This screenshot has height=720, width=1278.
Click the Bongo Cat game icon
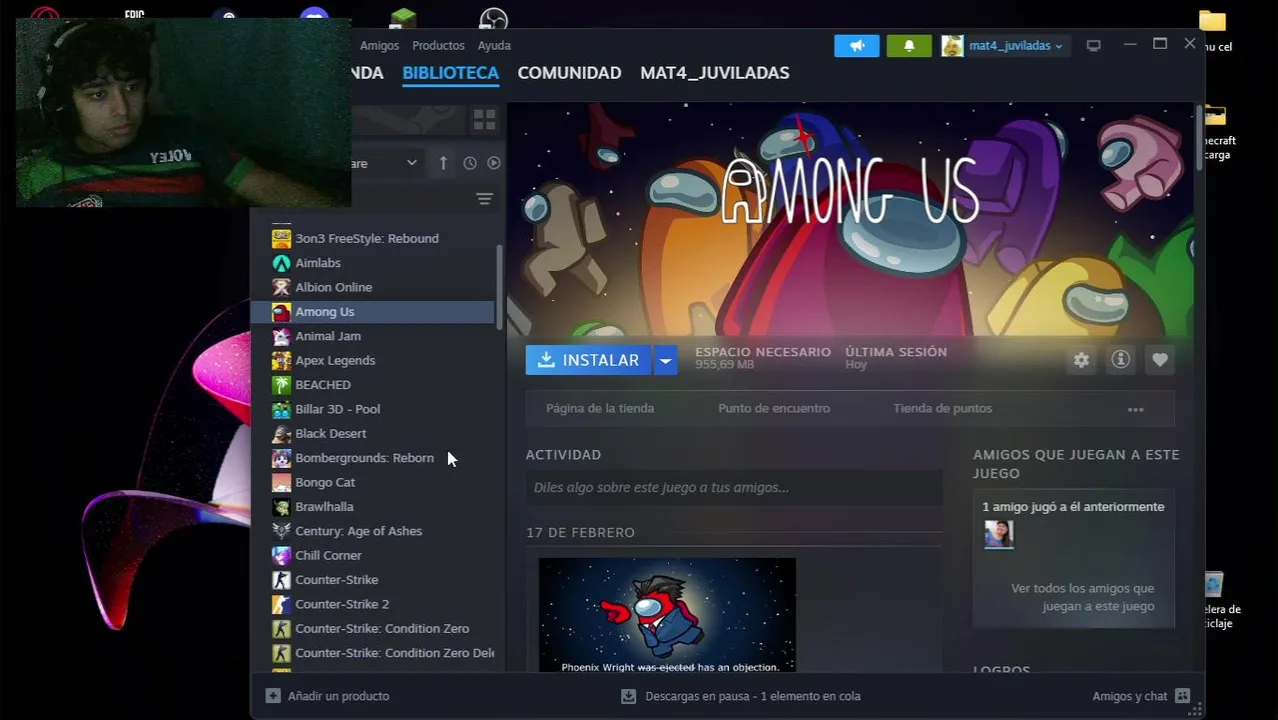click(281, 482)
